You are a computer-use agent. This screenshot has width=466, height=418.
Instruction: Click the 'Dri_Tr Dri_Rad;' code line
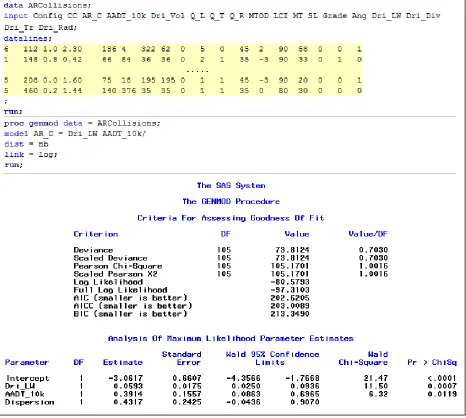pos(40,27)
